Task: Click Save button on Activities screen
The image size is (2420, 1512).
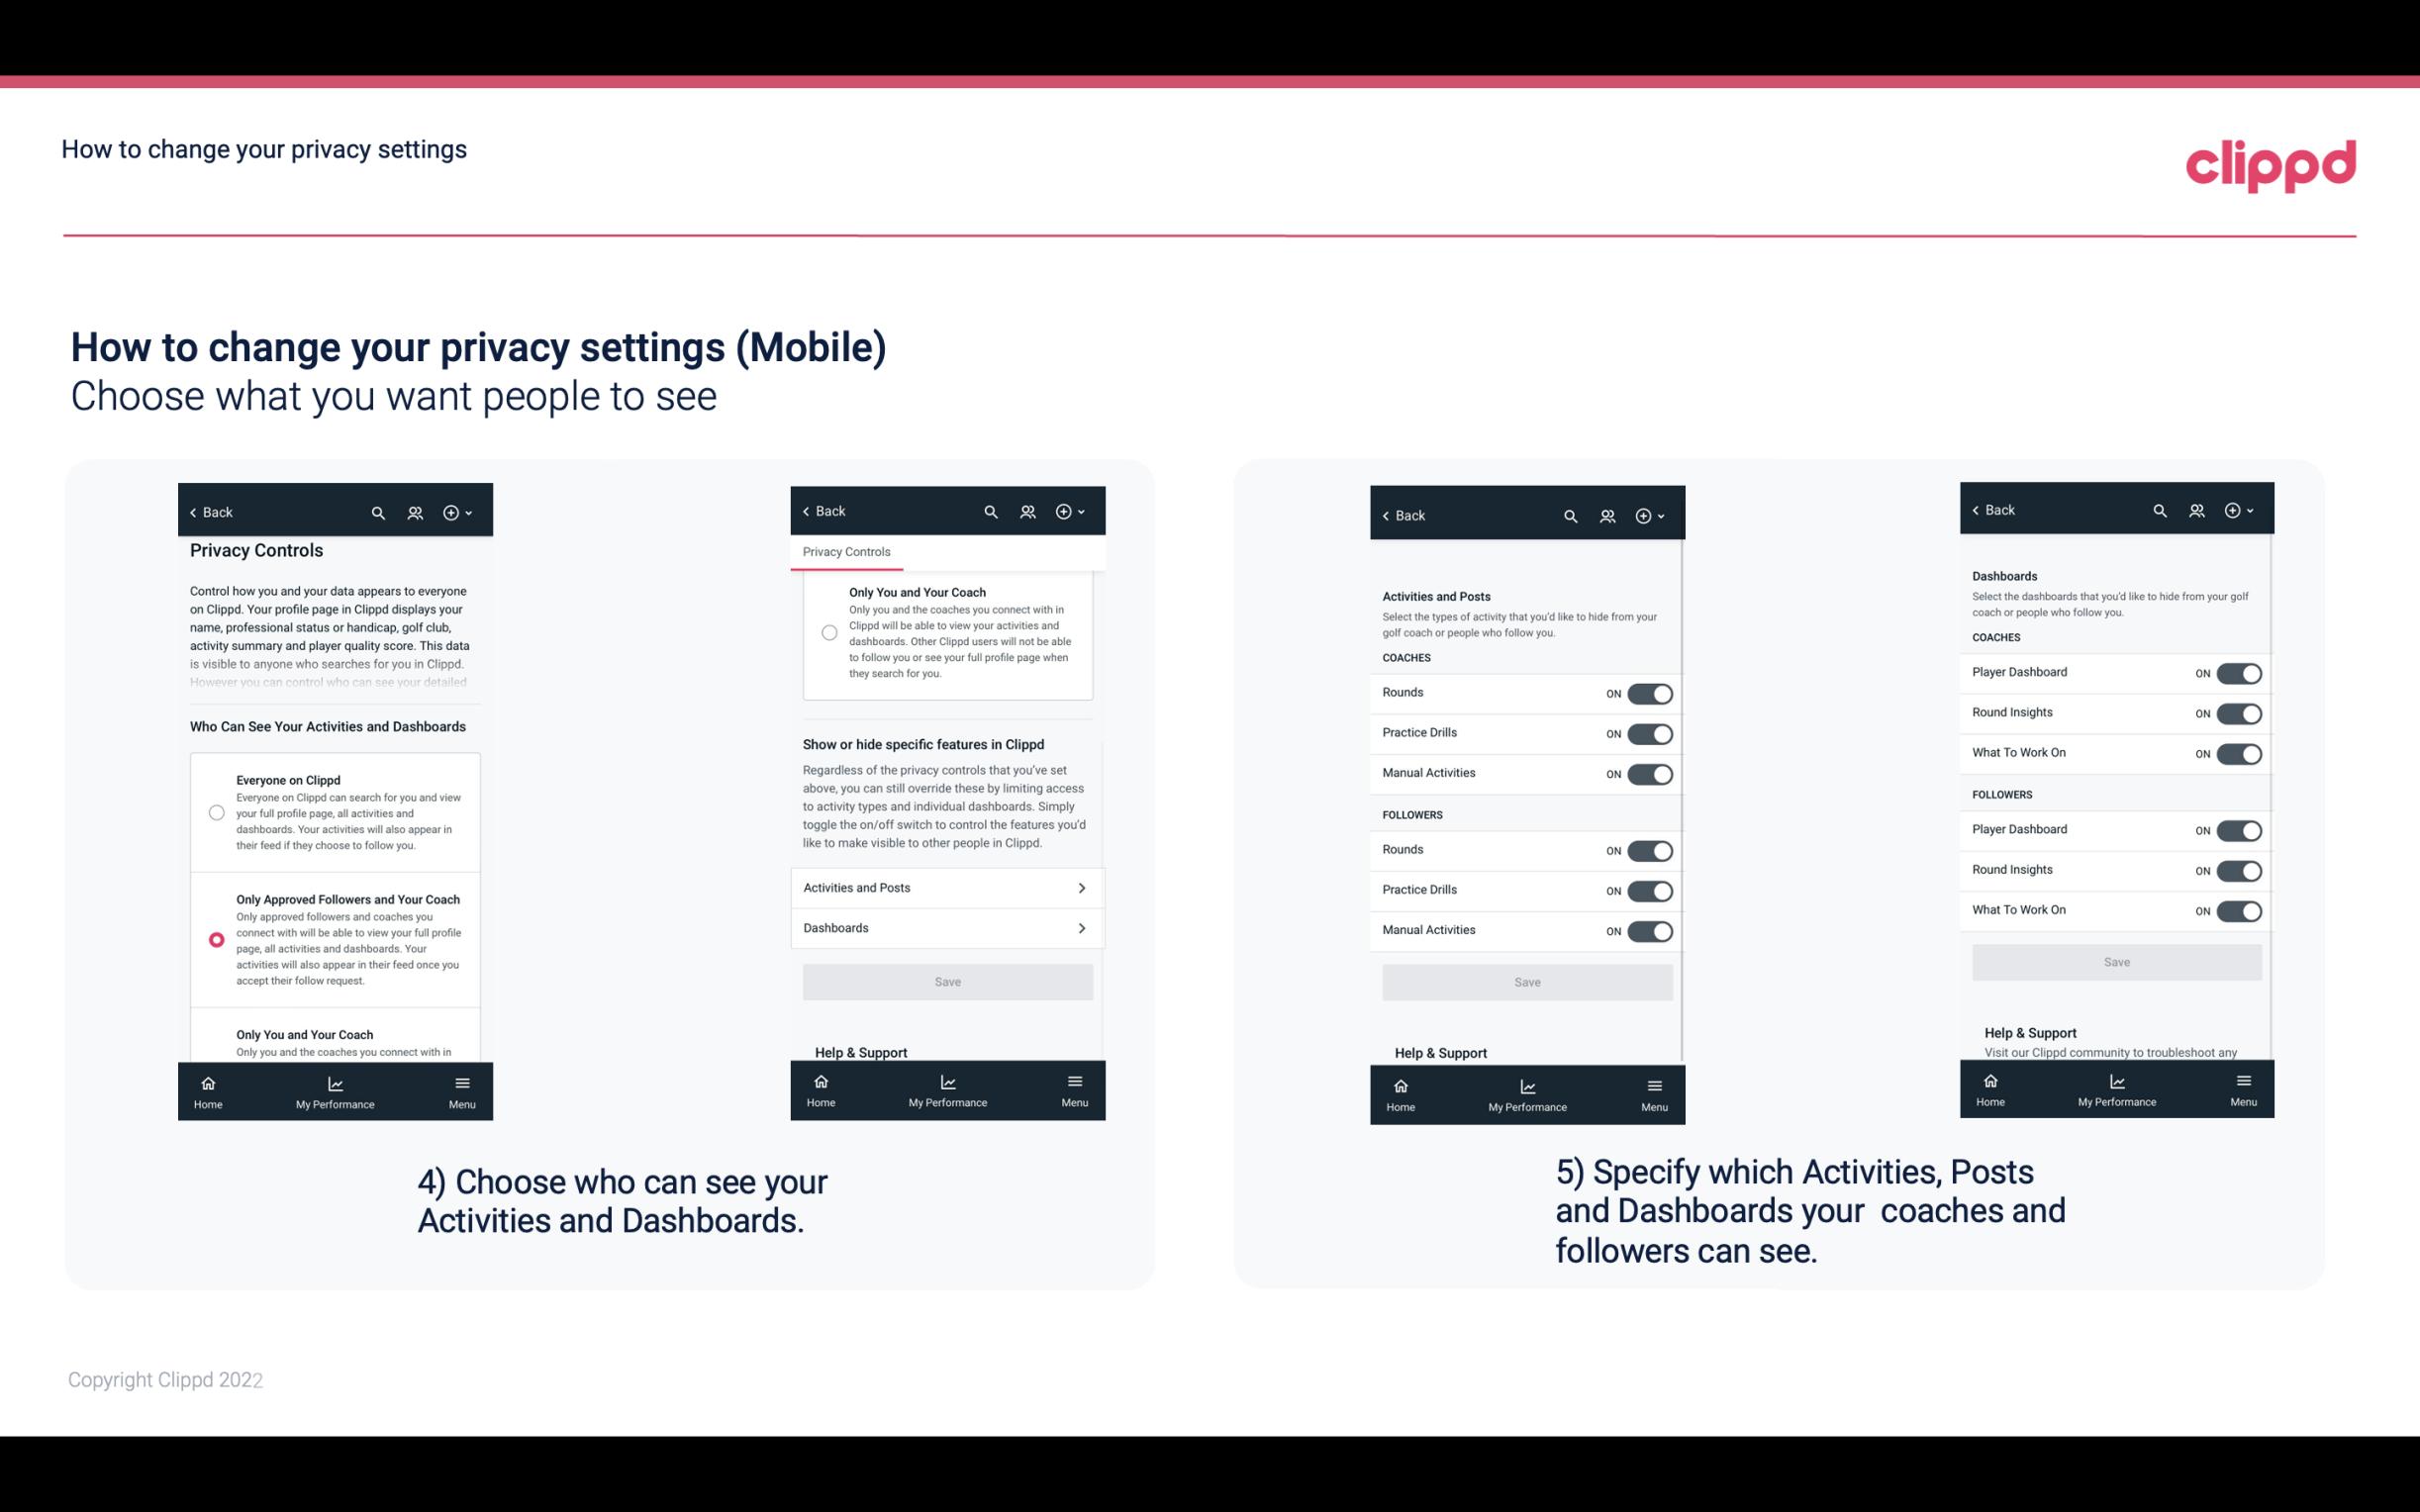Action: [1526, 981]
